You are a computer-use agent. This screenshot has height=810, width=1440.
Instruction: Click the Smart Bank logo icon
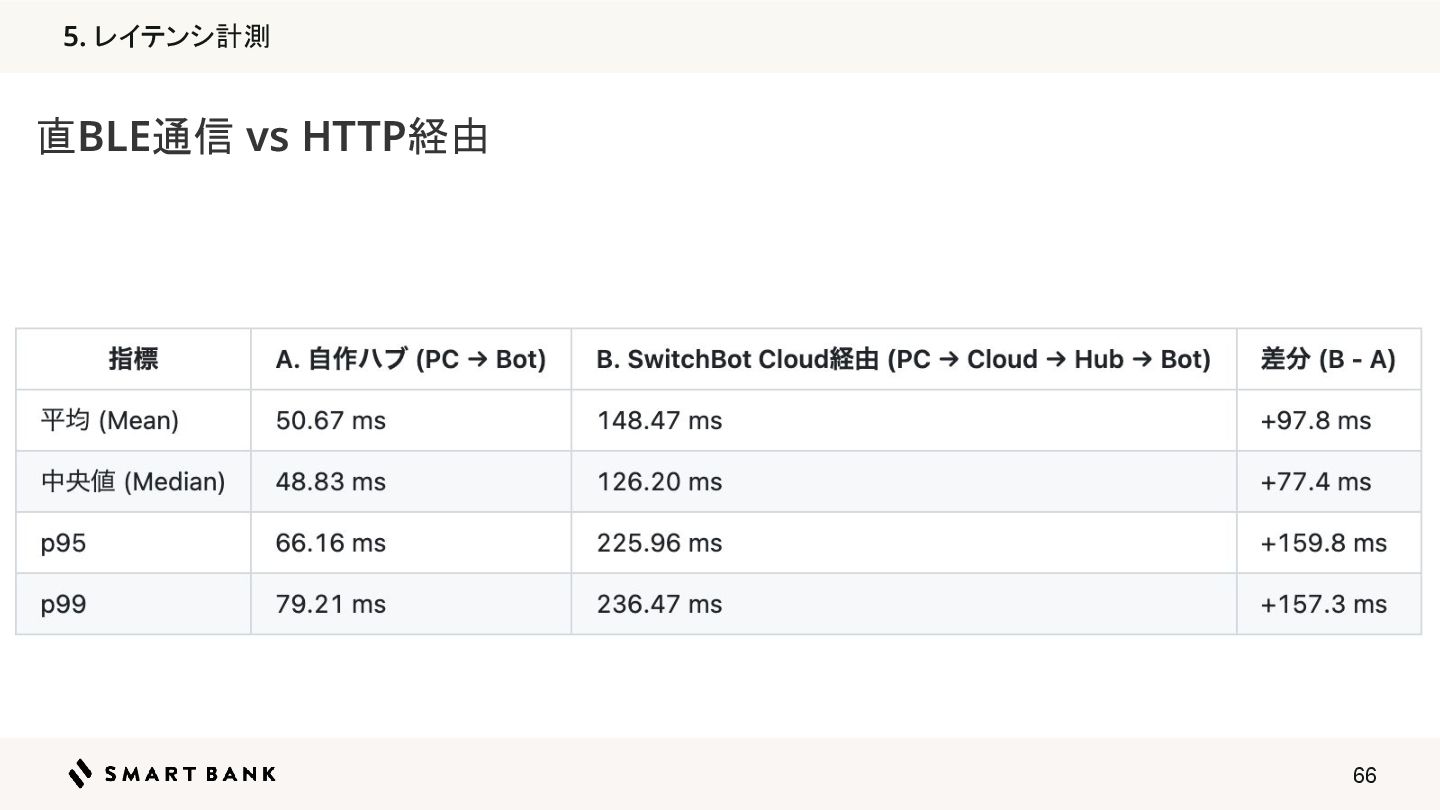tap(81, 773)
